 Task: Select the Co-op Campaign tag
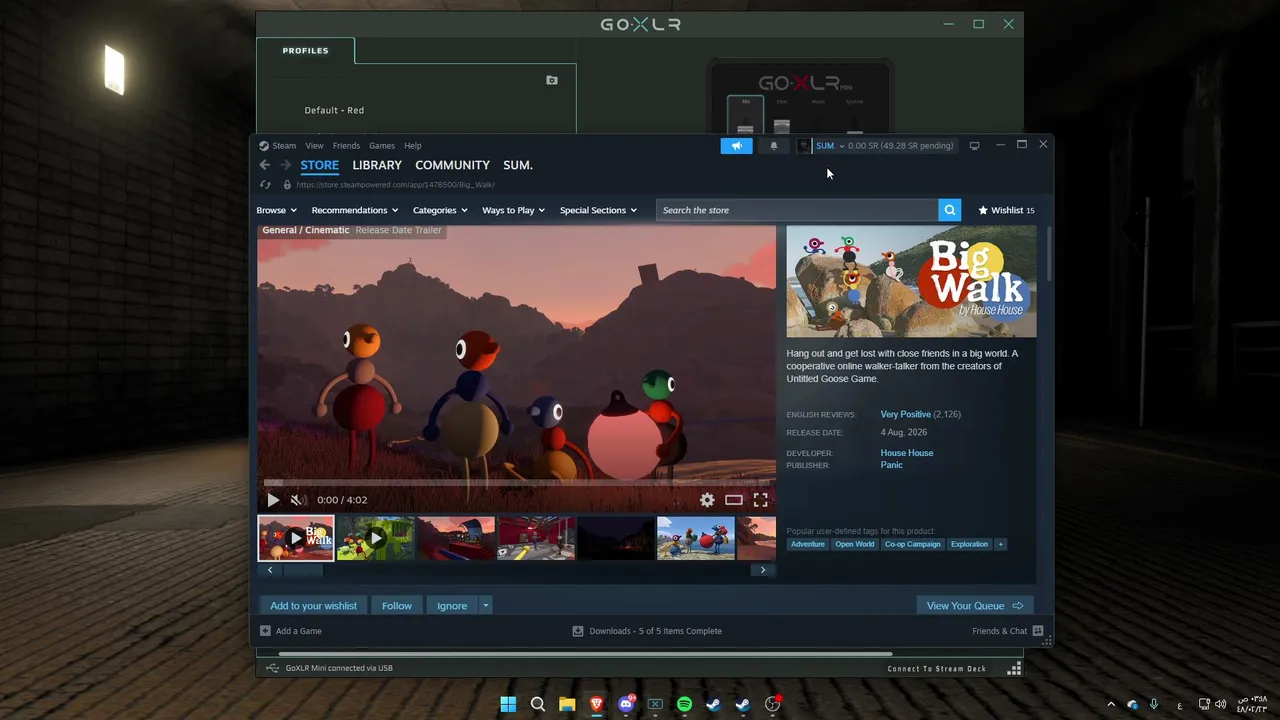pyautogui.click(x=912, y=544)
